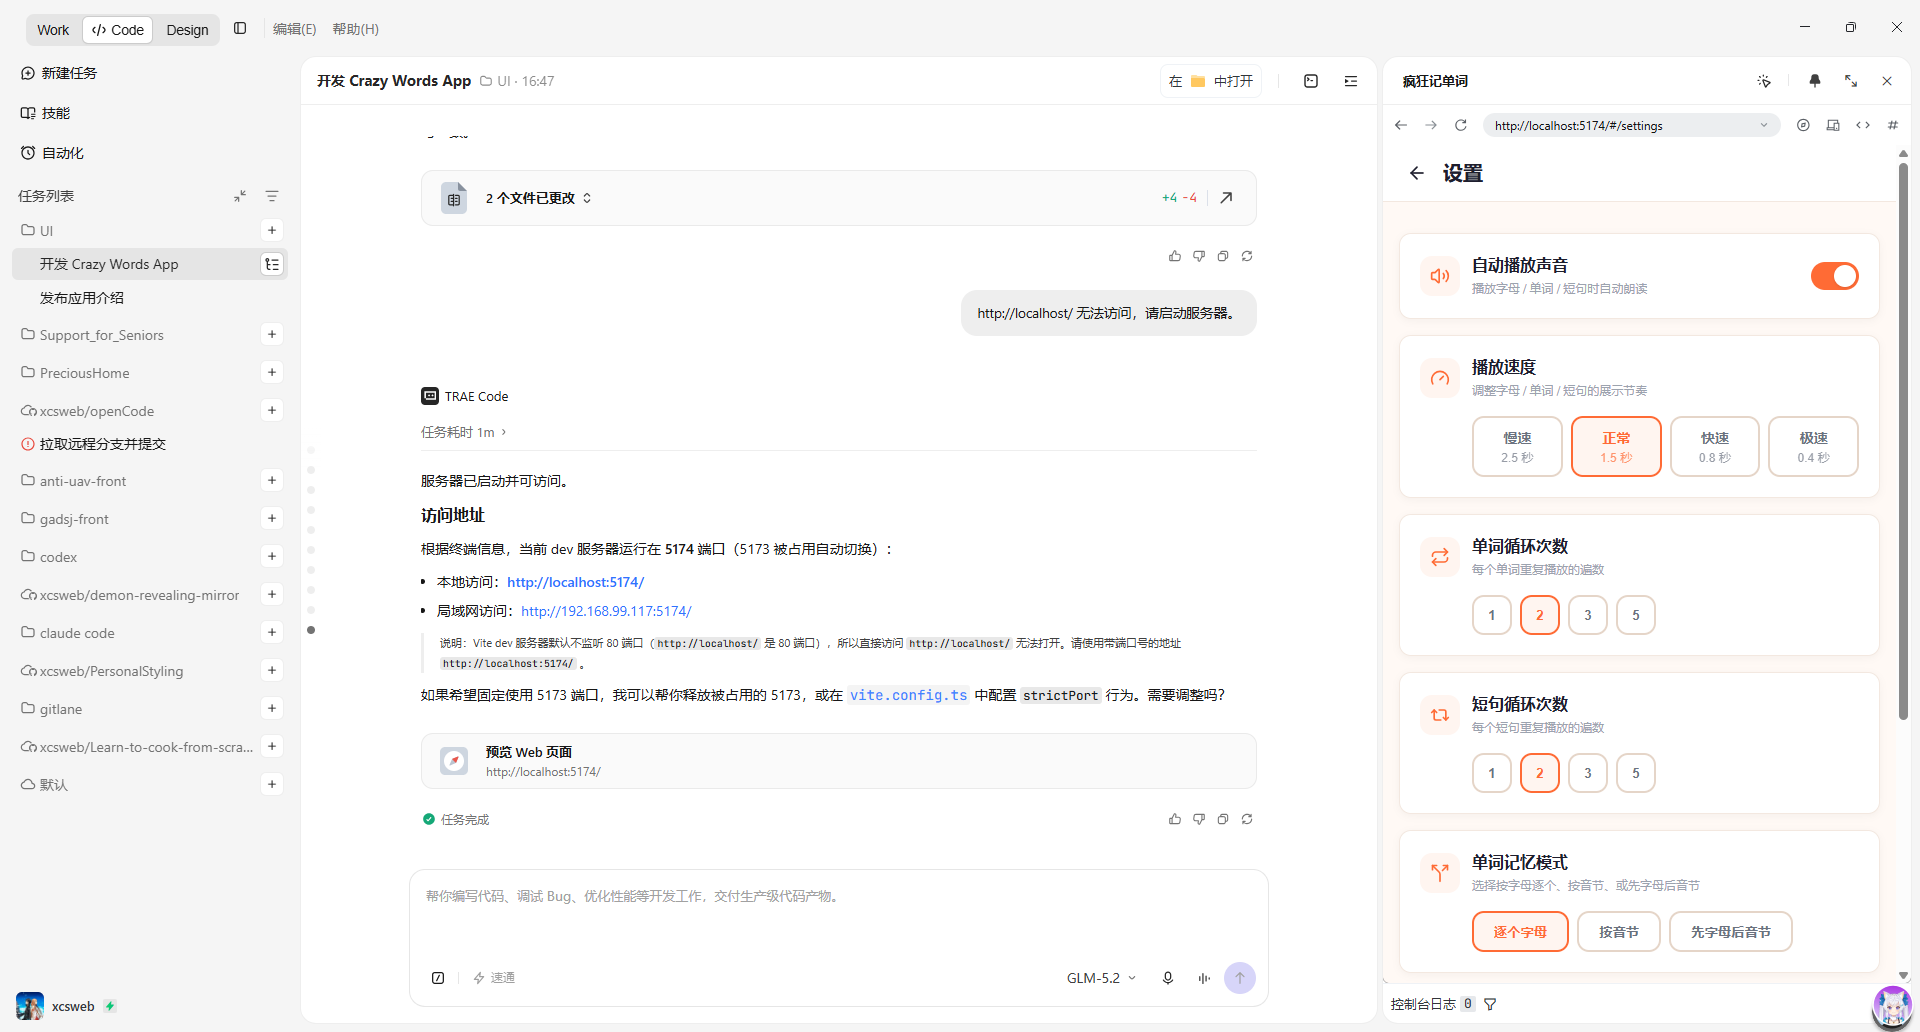Image resolution: width=1920 pixels, height=1032 pixels.
Task: Click 速通 fast mode button
Action: tap(494, 978)
